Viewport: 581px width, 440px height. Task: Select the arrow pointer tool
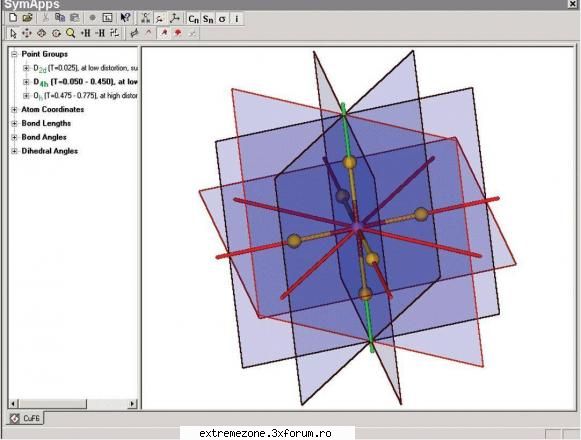[13, 33]
